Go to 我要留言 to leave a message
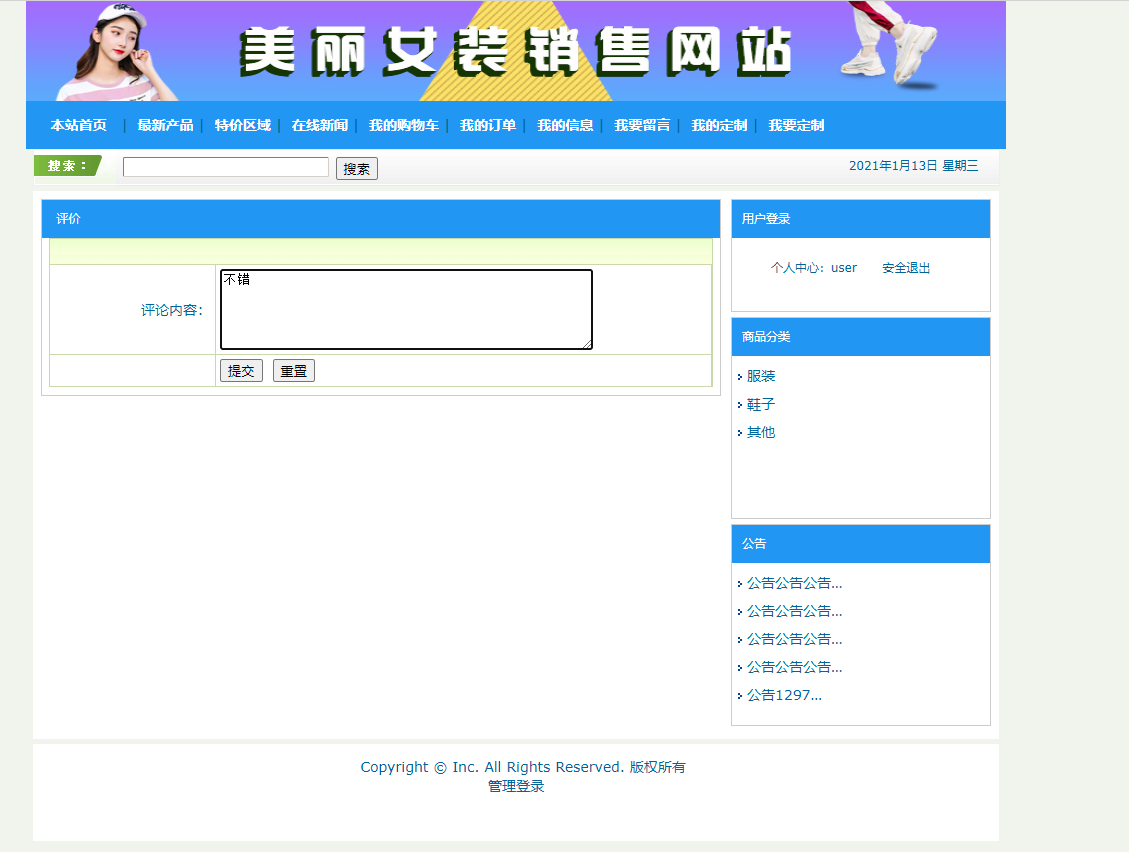The height and width of the screenshot is (852, 1129). (x=642, y=125)
